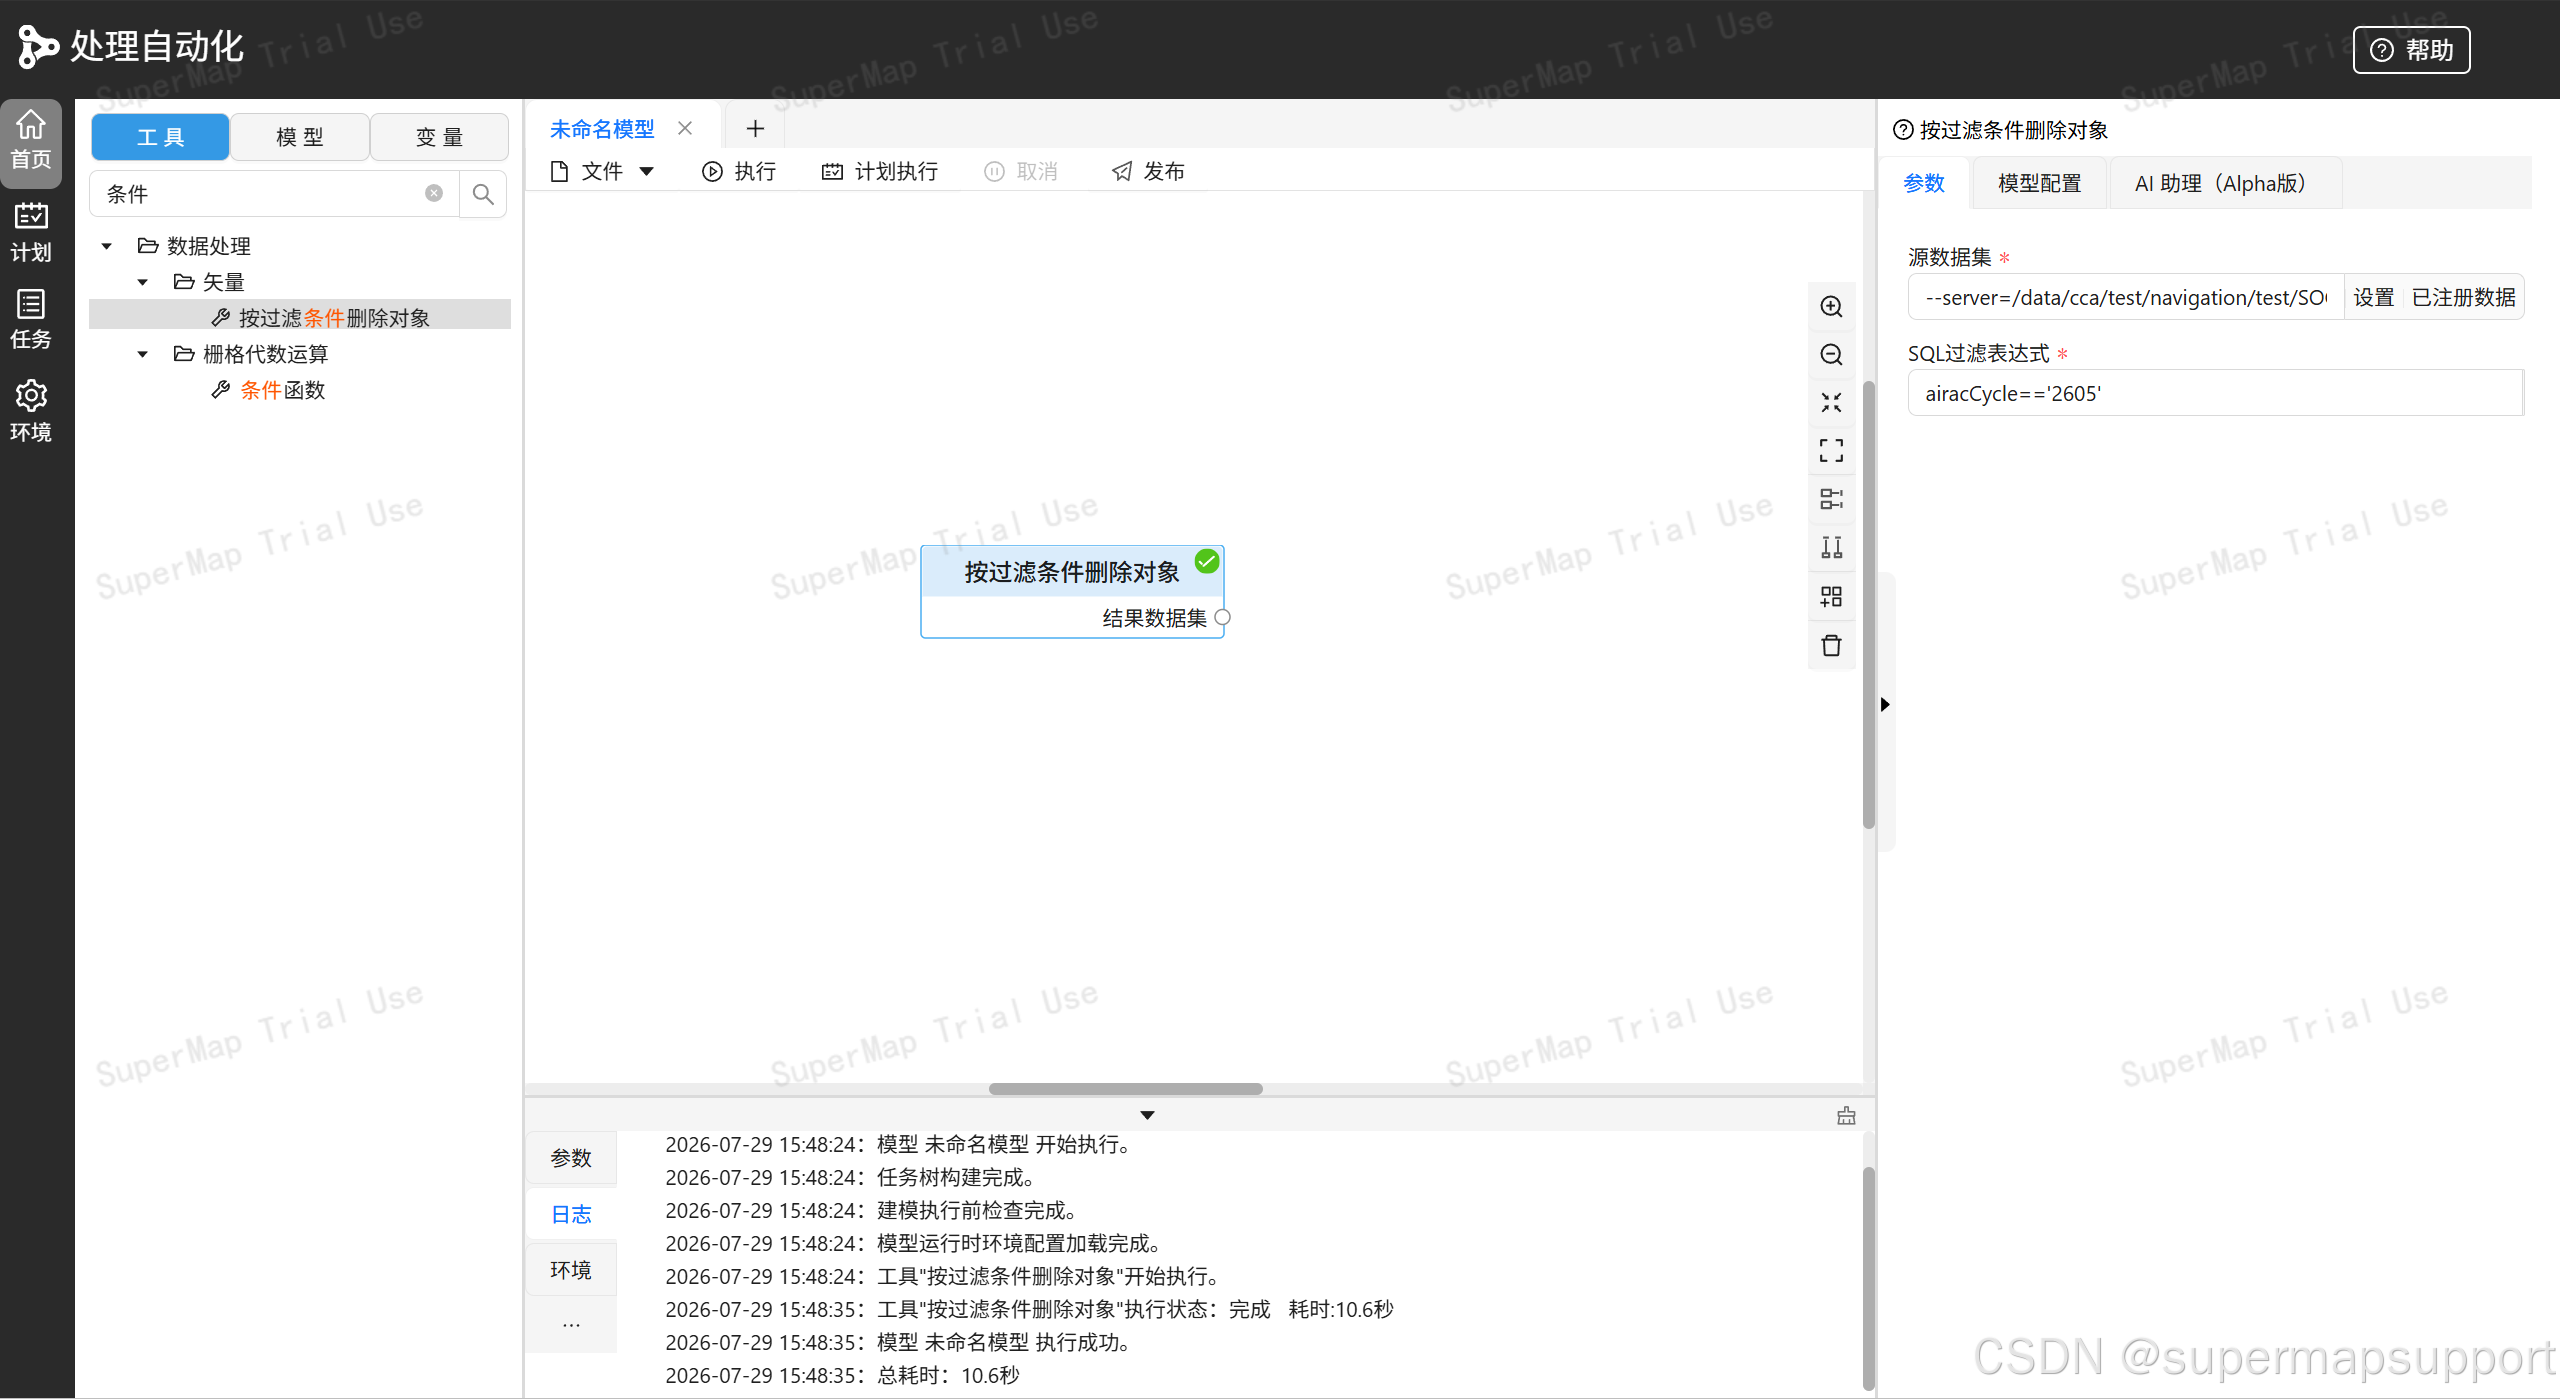
Task: Click the canvas horizontal scrollbar
Action: click(1125, 1089)
